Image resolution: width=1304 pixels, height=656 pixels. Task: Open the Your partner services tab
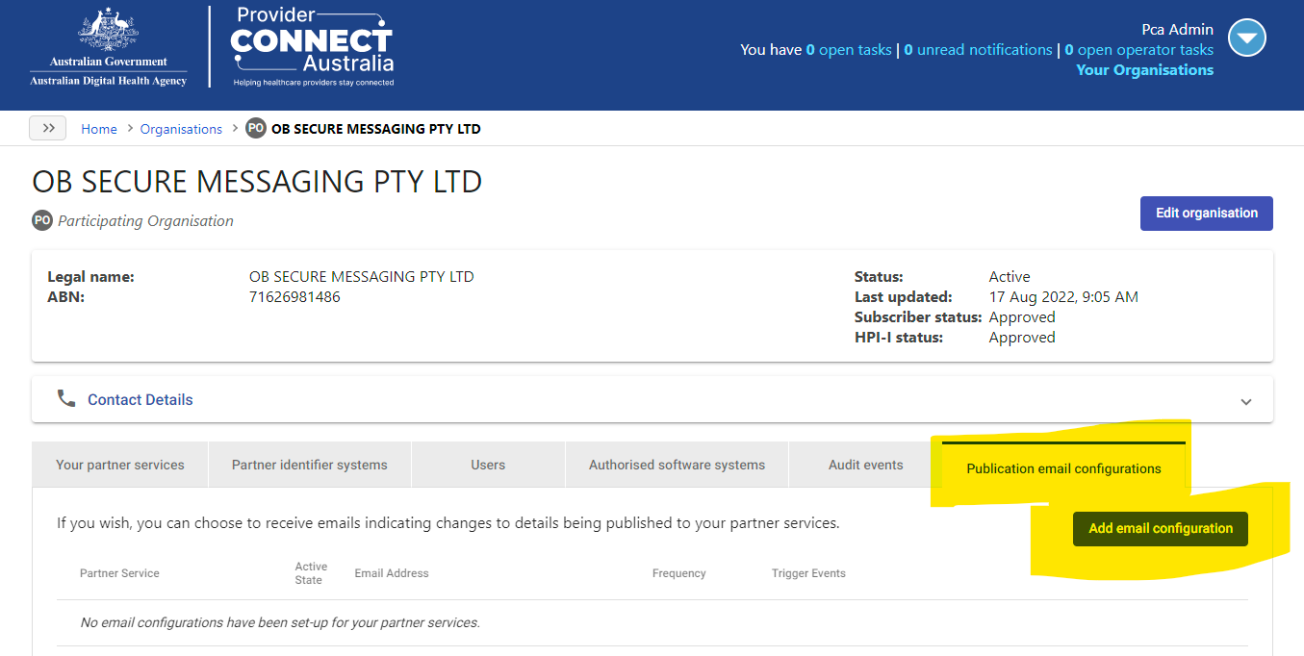(120, 464)
